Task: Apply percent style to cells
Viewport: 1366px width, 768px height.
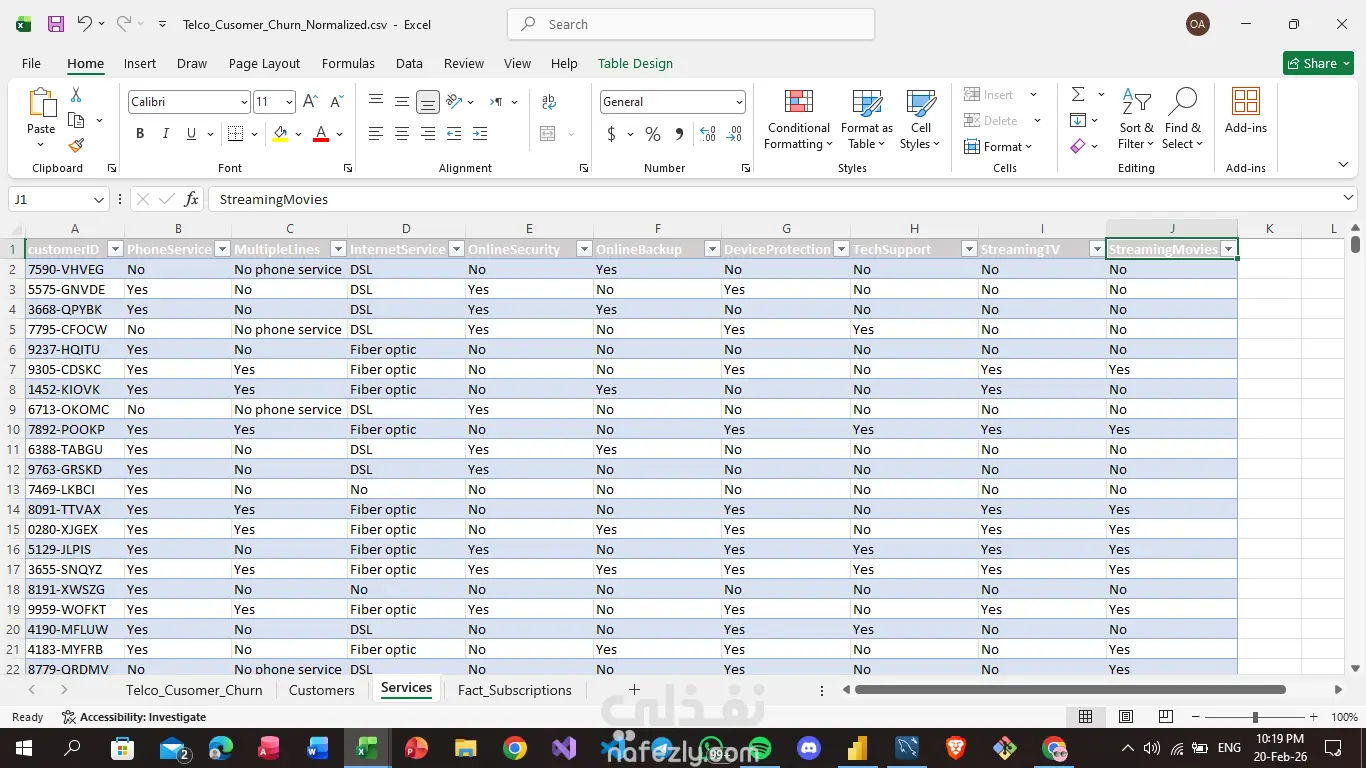Action: tap(653, 134)
